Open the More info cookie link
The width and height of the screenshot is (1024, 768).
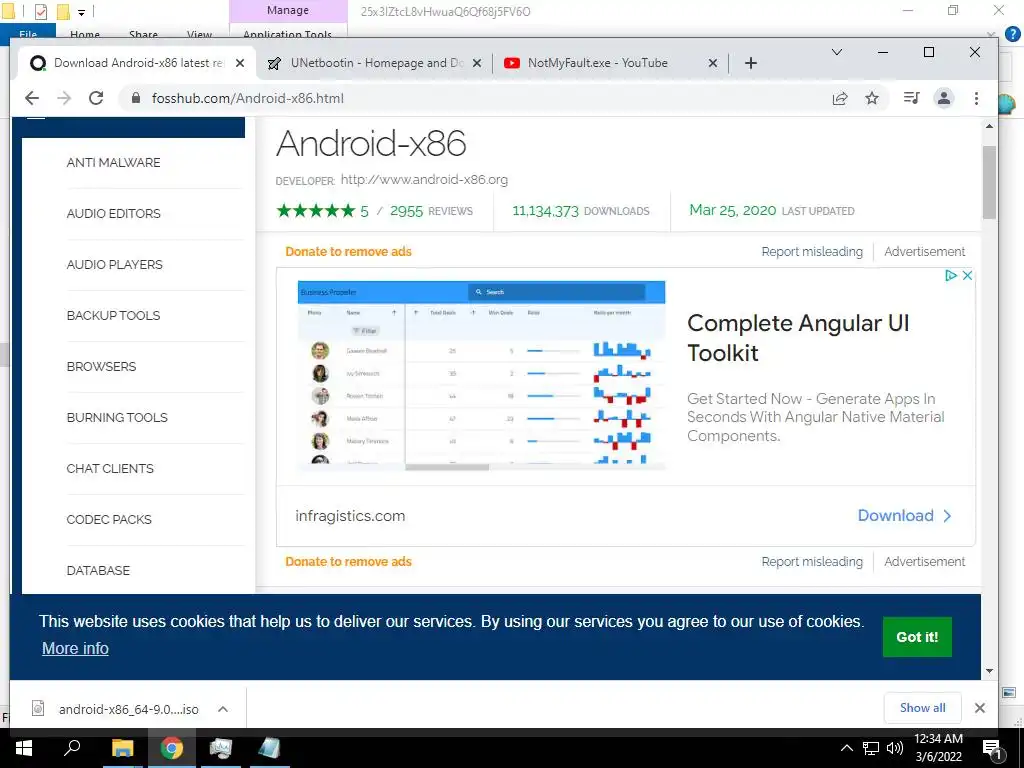(x=75, y=648)
